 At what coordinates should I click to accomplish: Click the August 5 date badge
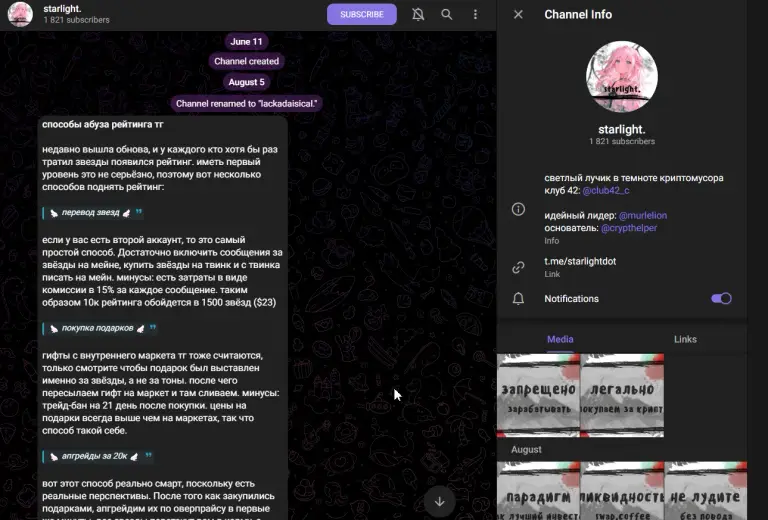[246, 82]
